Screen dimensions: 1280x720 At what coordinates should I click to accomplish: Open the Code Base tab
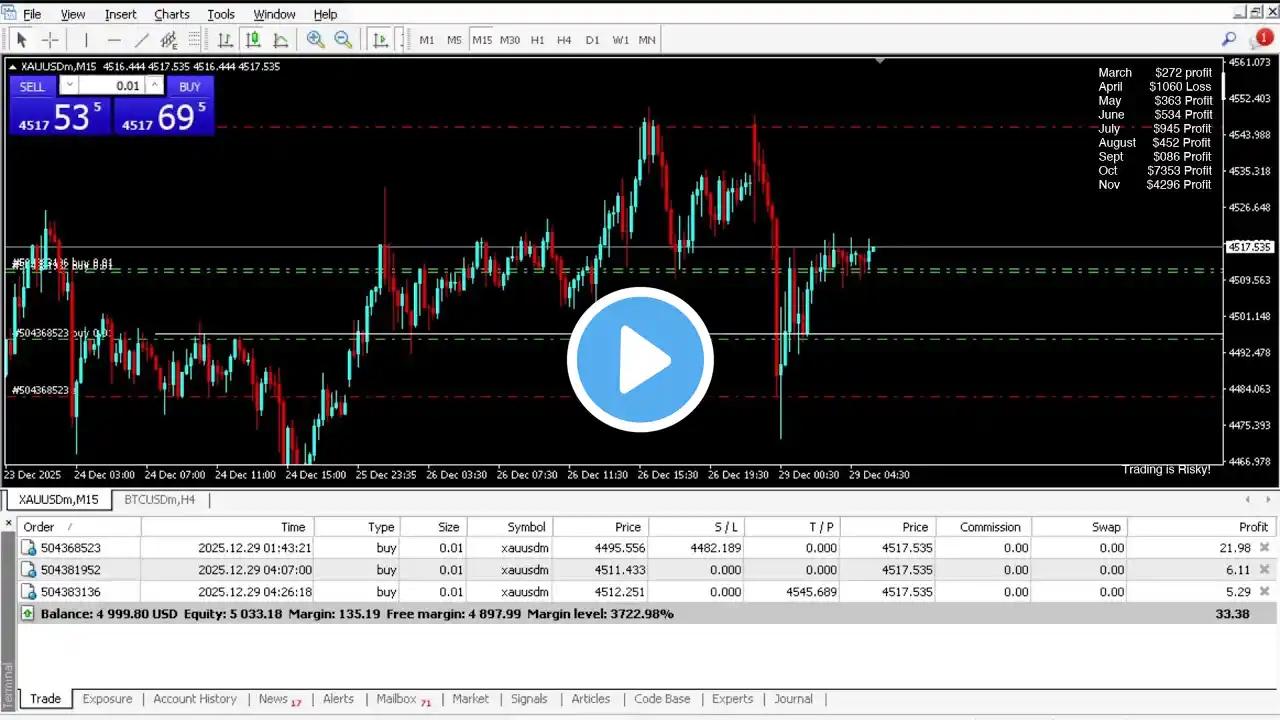(662, 699)
